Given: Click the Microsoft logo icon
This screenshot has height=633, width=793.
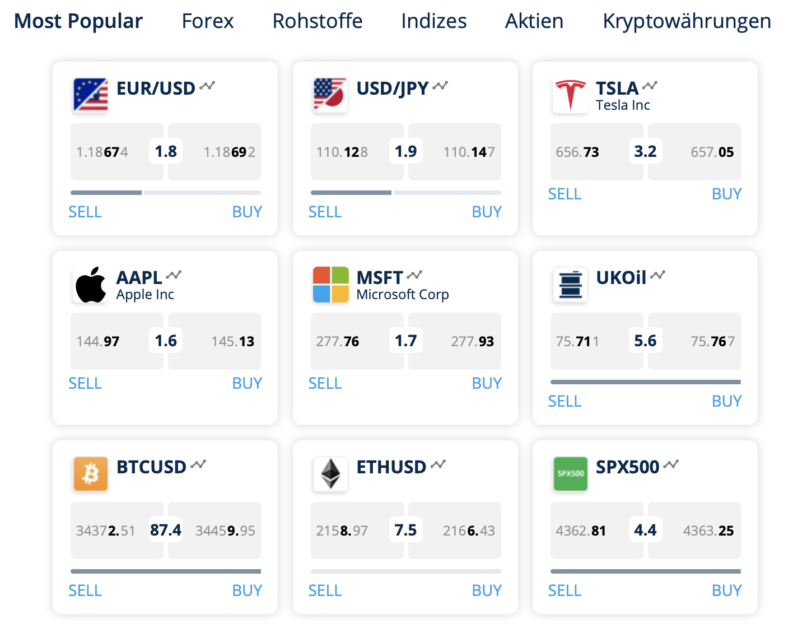Looking at the screenshot, I should [x=330, y=285].
